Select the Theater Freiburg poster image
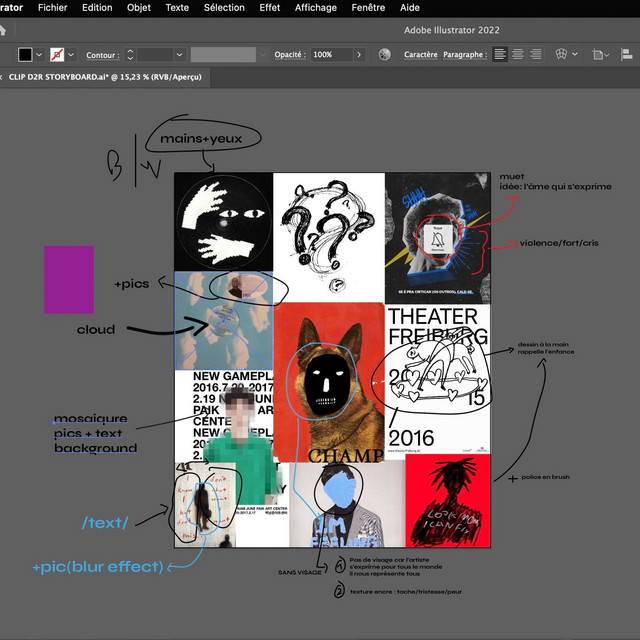The image size is (640, 640). (438, 379)
